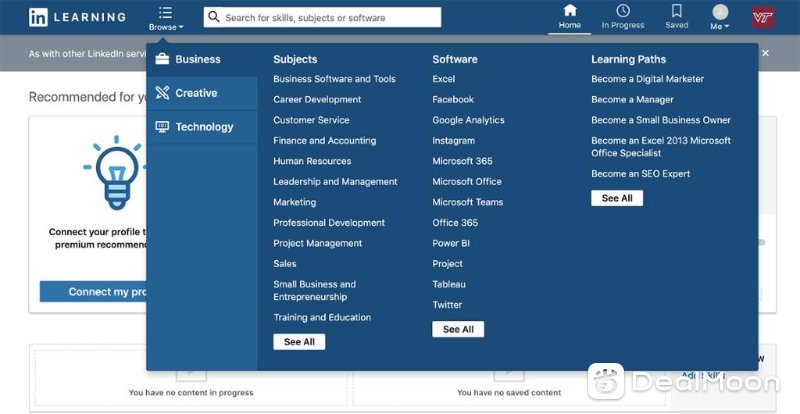Open Office 365 software courses
The width and height of the screenshot is (800, 414).
[455, 223]
